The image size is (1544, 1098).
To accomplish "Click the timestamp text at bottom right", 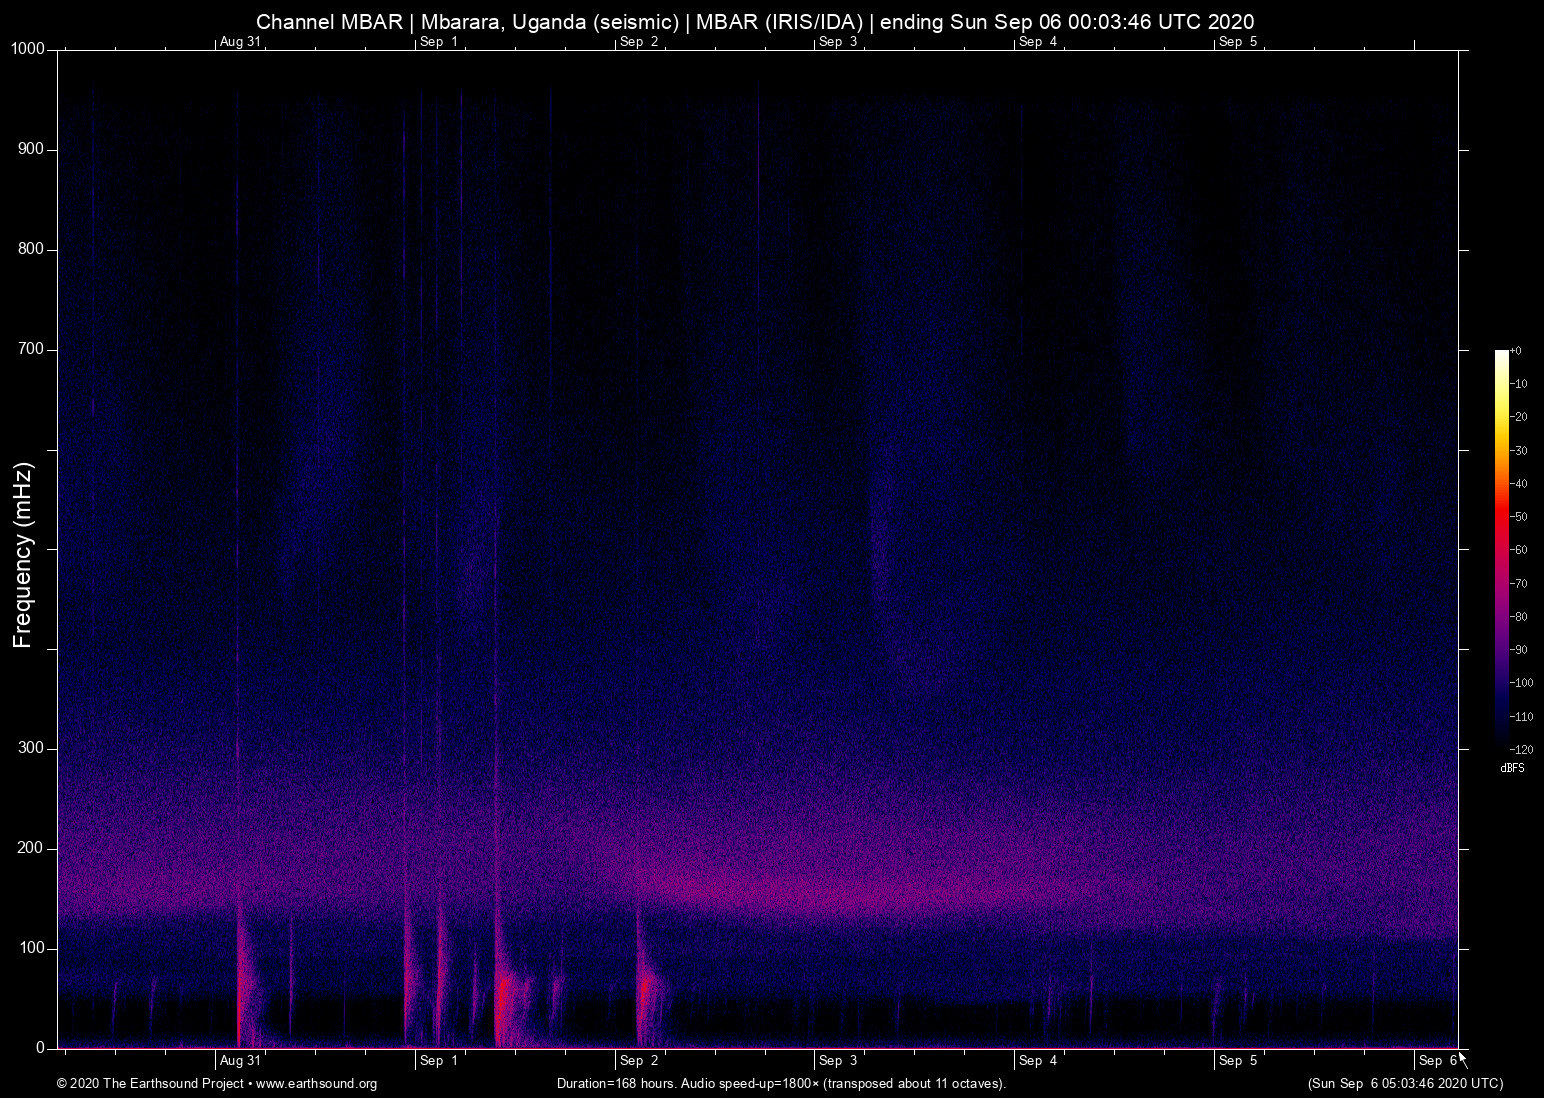I will pos(1403,1083).
